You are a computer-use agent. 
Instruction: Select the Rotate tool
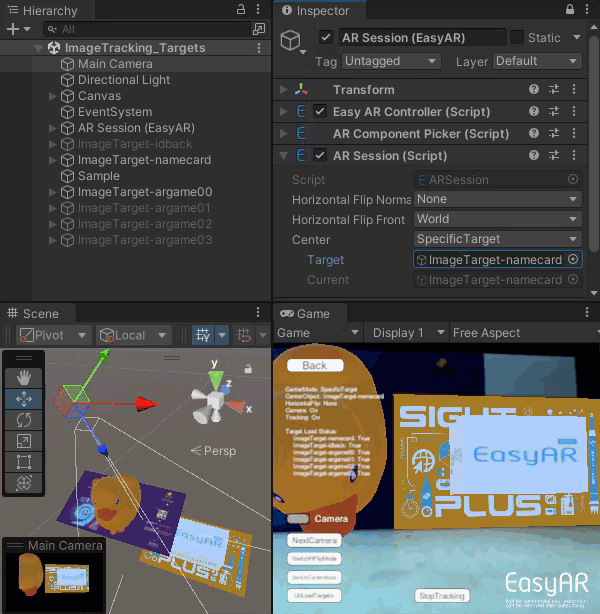[x=25, y=419]
